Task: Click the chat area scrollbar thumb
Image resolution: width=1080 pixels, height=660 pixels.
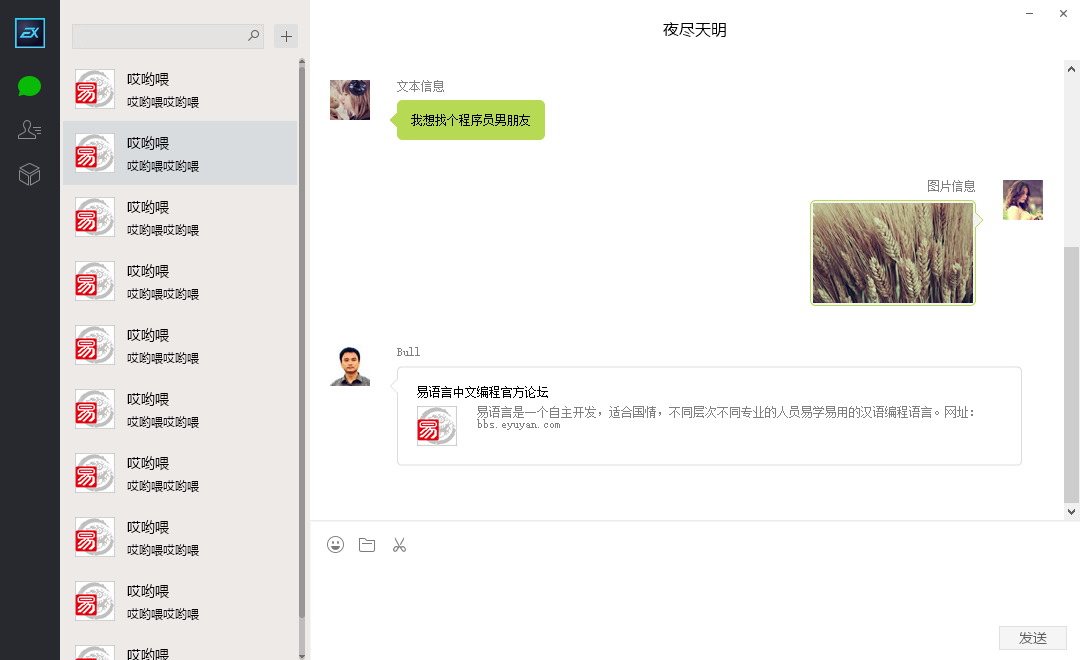Action: 1071,374
